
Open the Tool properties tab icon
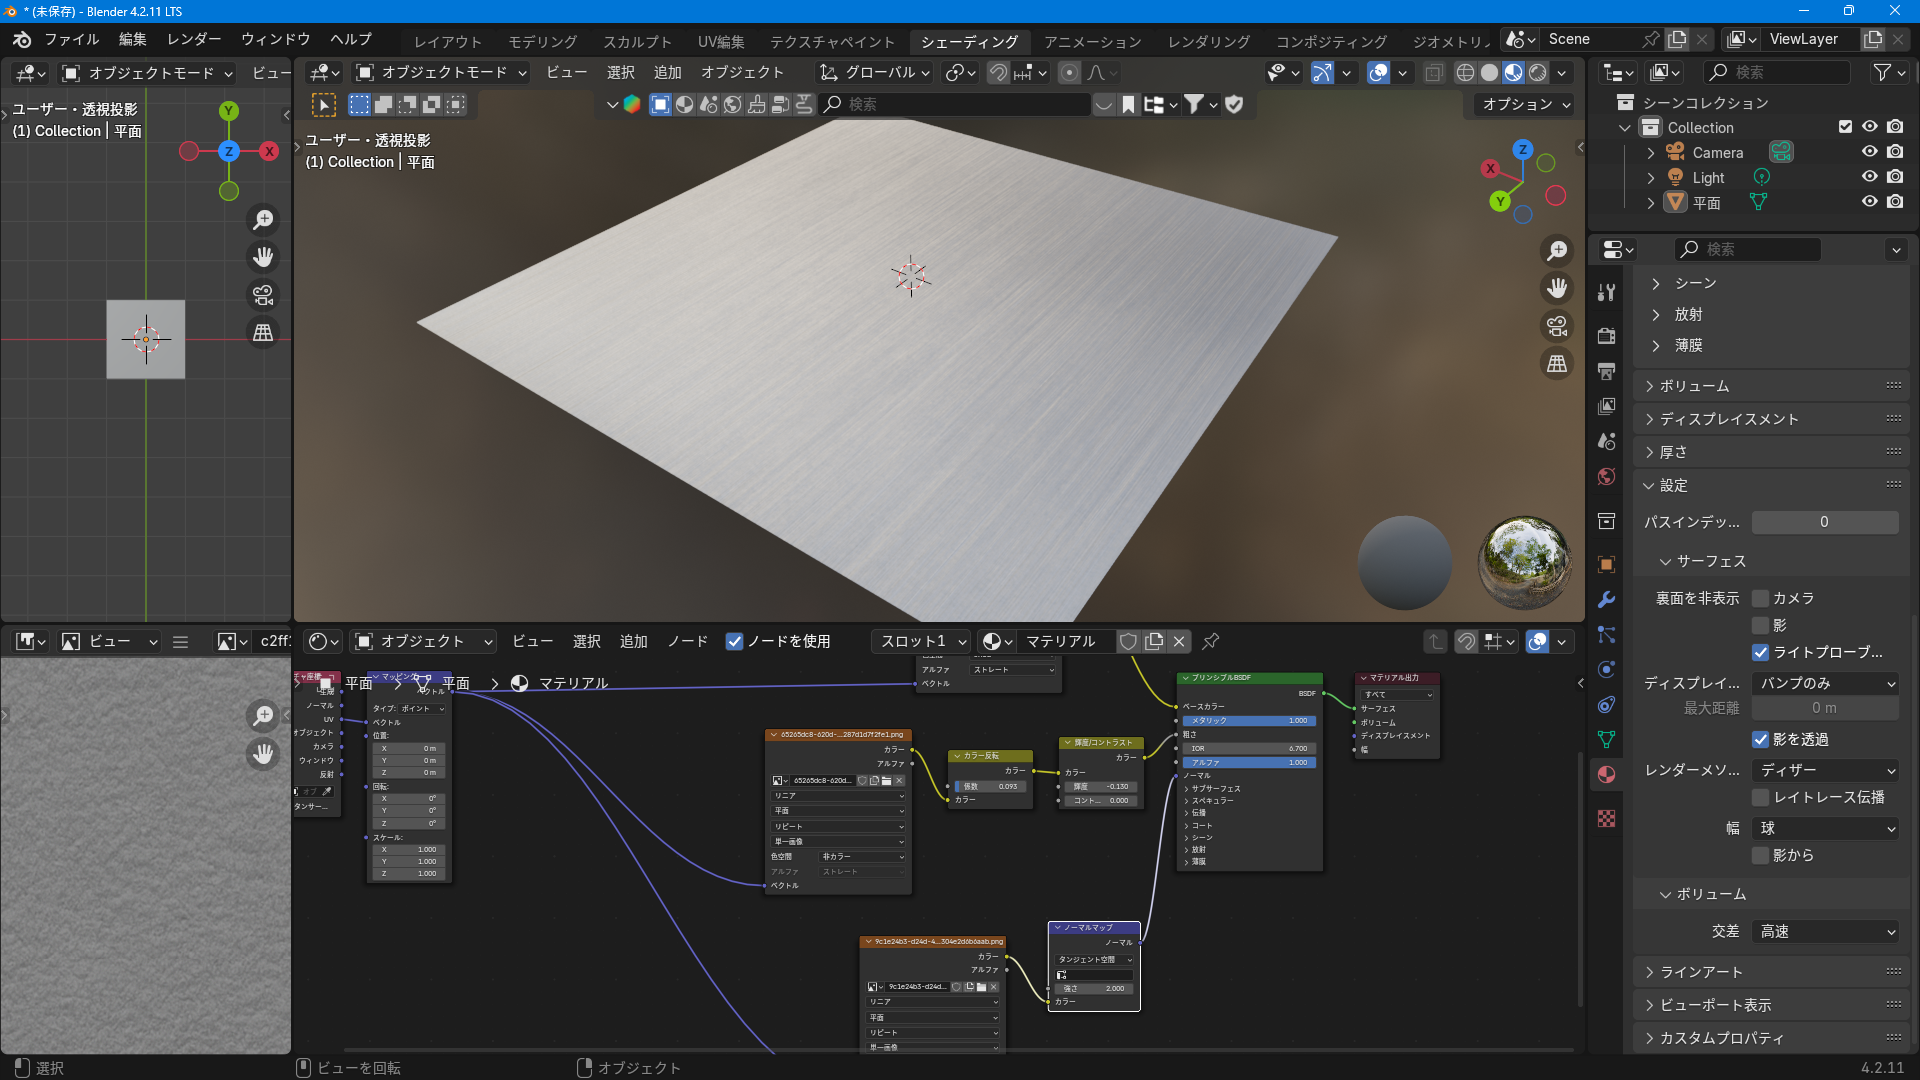pyautogui.click(x=1606, y=292)
